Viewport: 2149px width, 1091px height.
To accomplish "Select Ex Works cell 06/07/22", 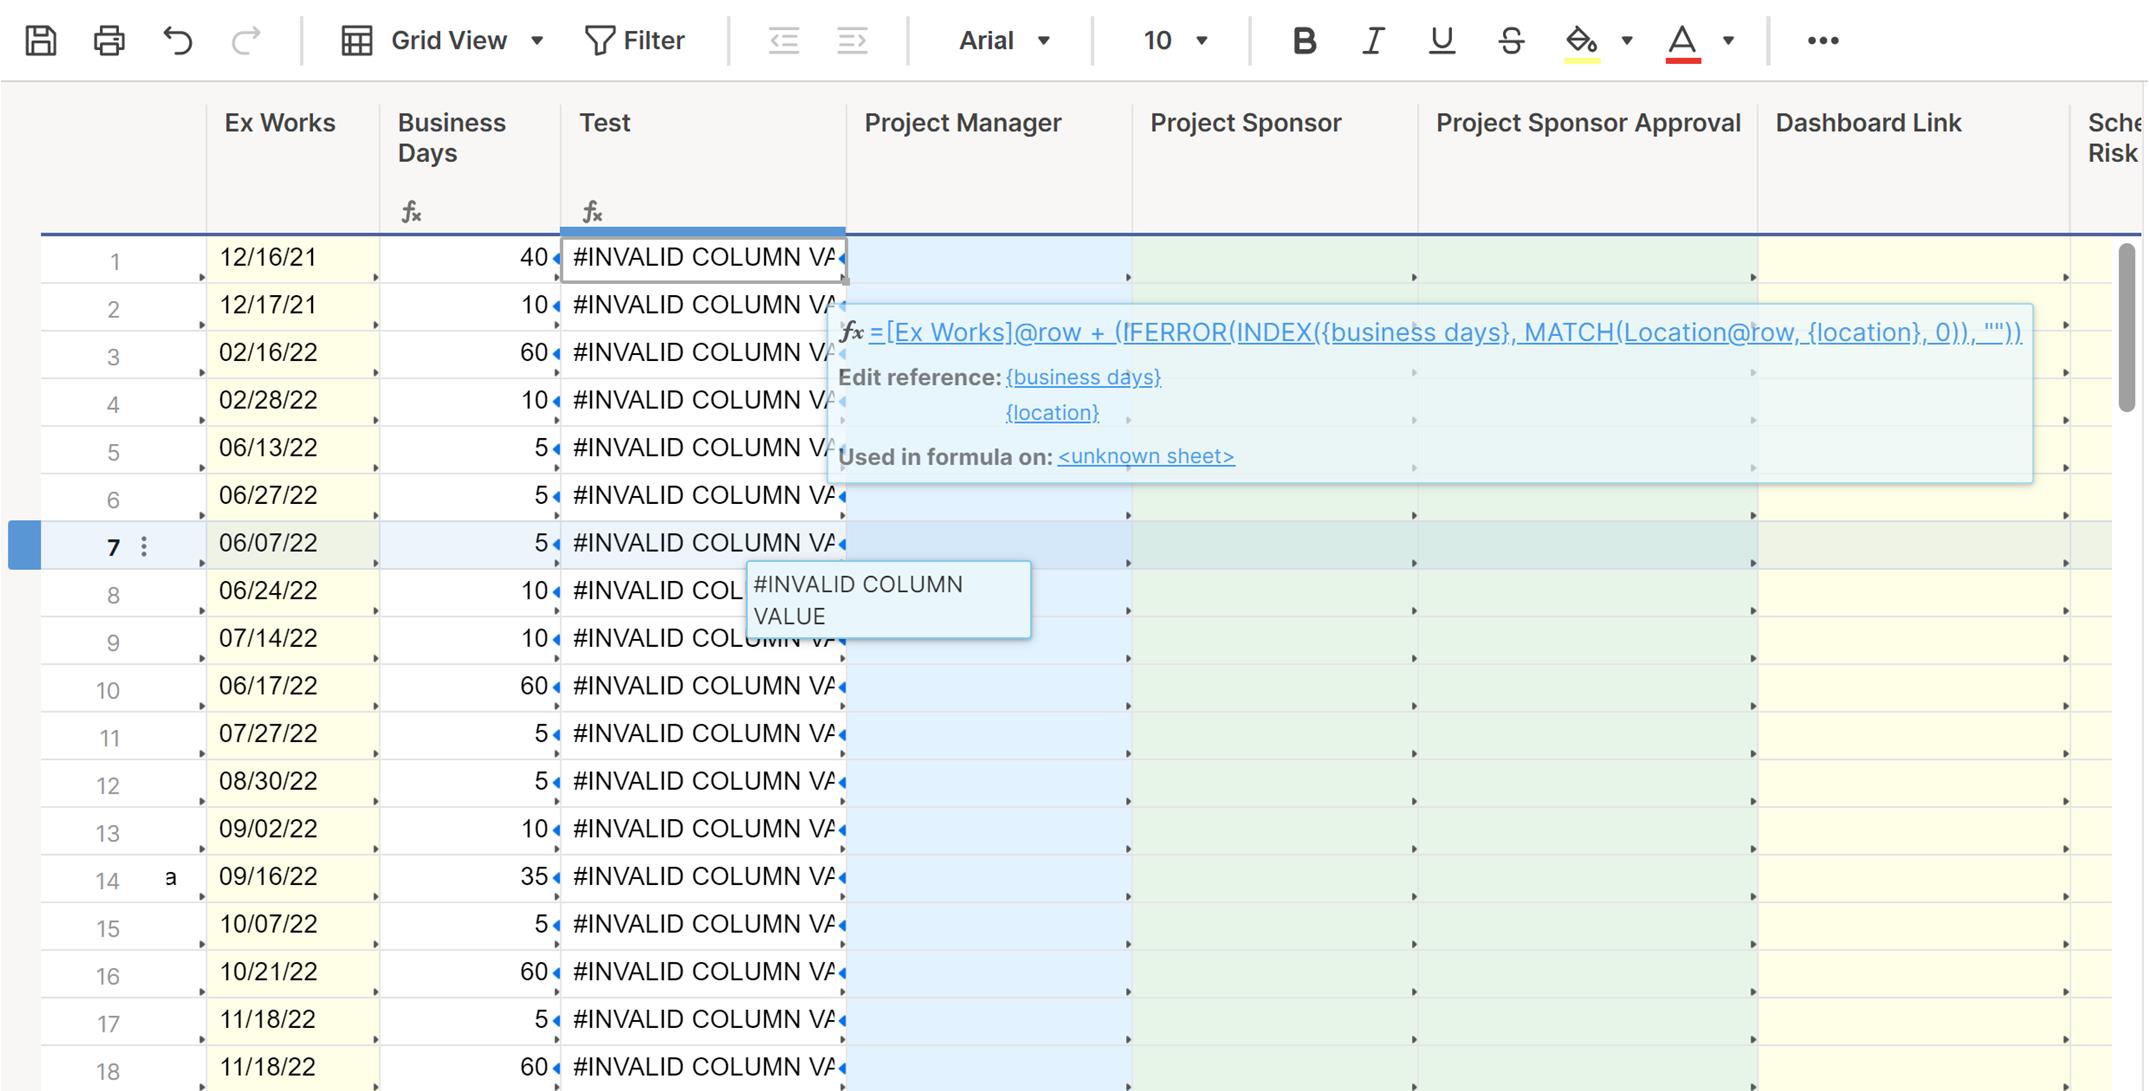I will [293, 544].
